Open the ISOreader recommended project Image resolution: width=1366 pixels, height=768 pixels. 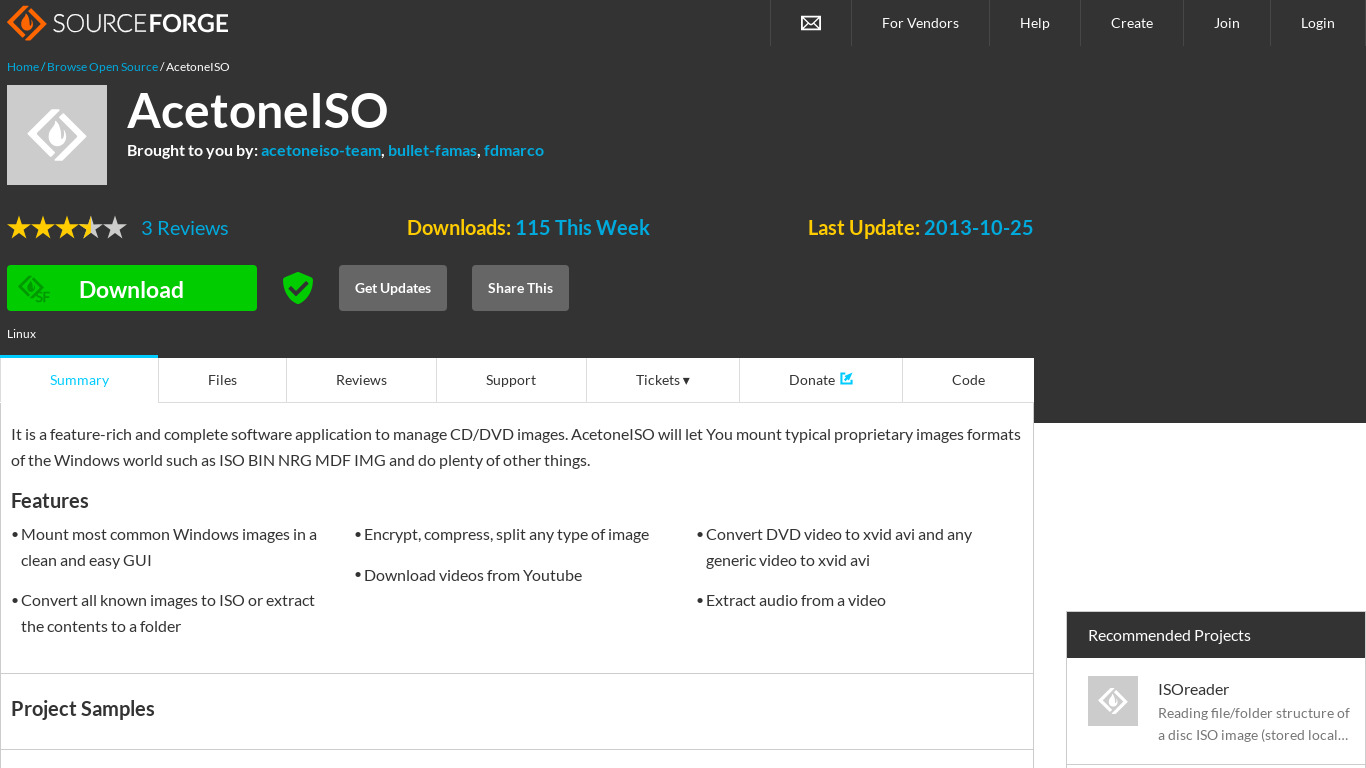[1193, 689]
